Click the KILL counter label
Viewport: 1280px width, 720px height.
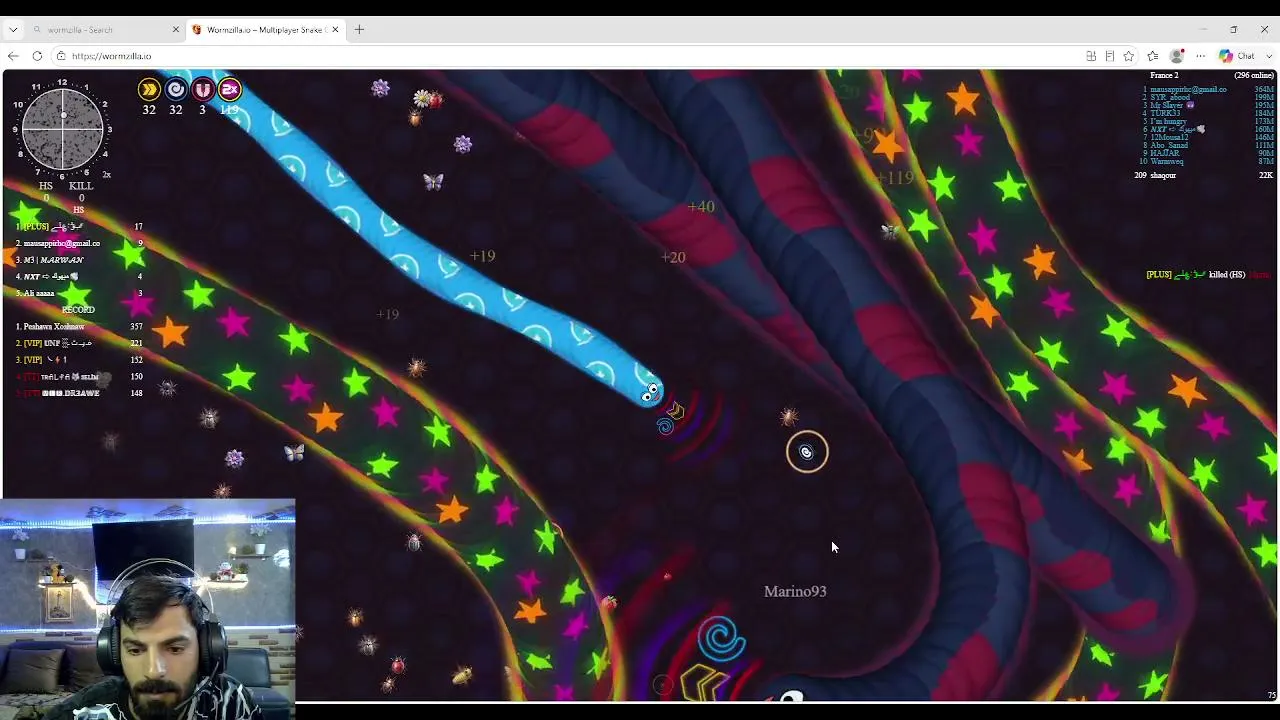[x=81, y=186]
